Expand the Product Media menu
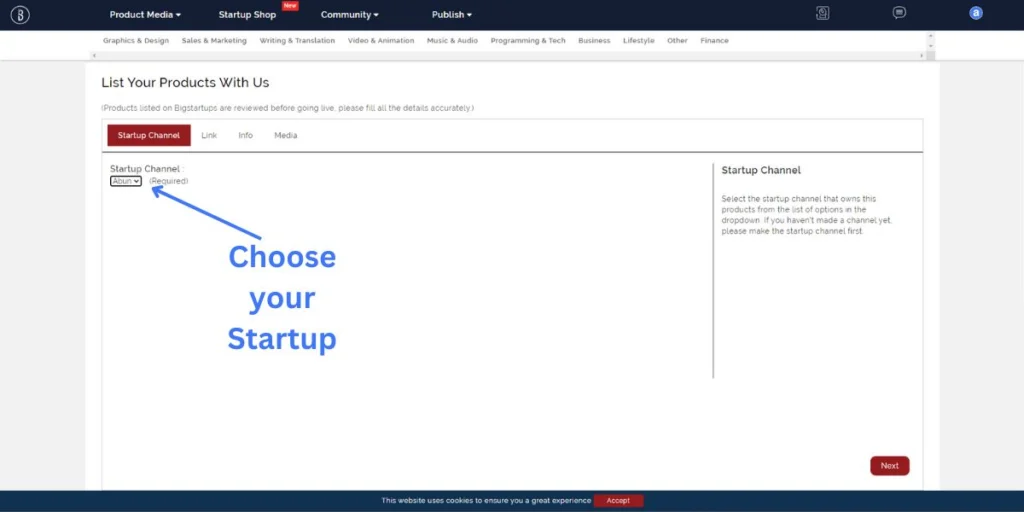Screen dimensions: 1024x512 click(x=145, y=14)
